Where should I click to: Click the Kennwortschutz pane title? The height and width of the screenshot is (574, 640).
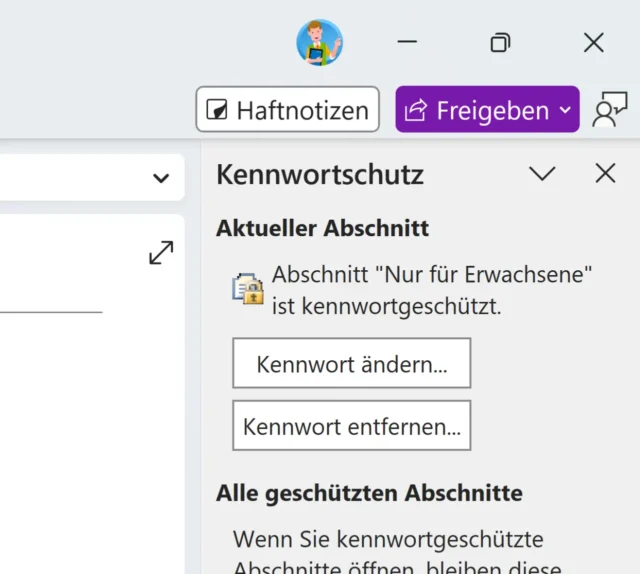coord(320,175)
